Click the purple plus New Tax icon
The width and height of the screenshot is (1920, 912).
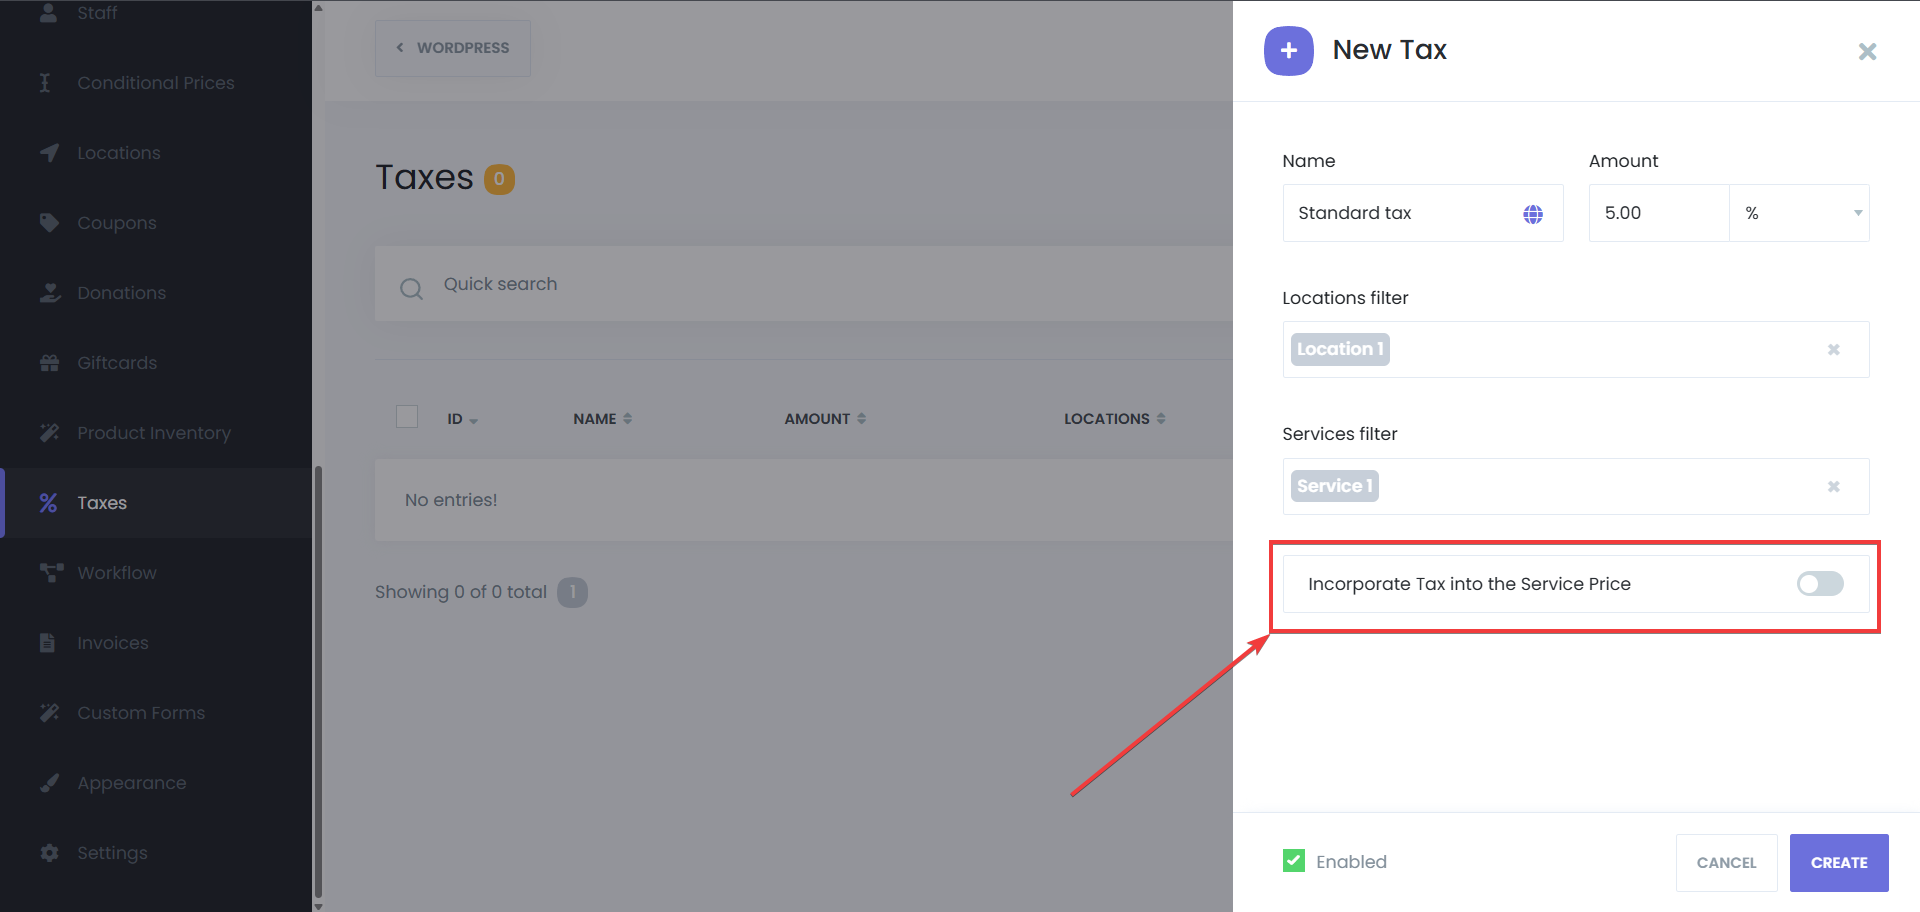(1289, 51)
